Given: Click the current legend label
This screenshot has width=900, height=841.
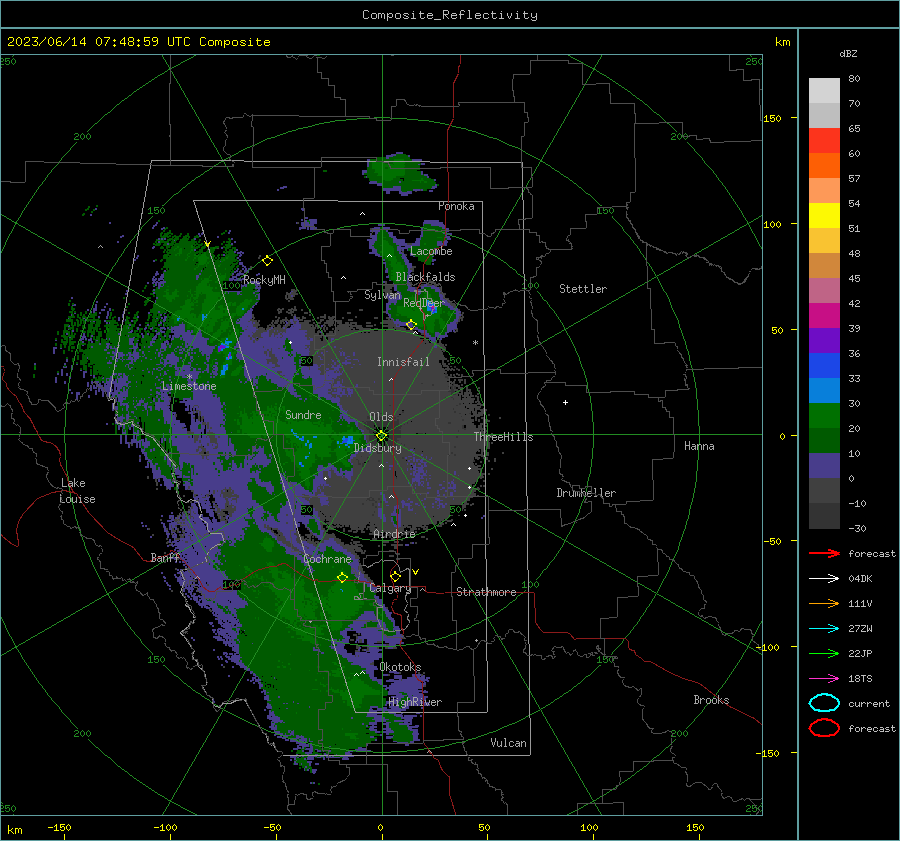Looking at the screenshot, I should 869,704.
